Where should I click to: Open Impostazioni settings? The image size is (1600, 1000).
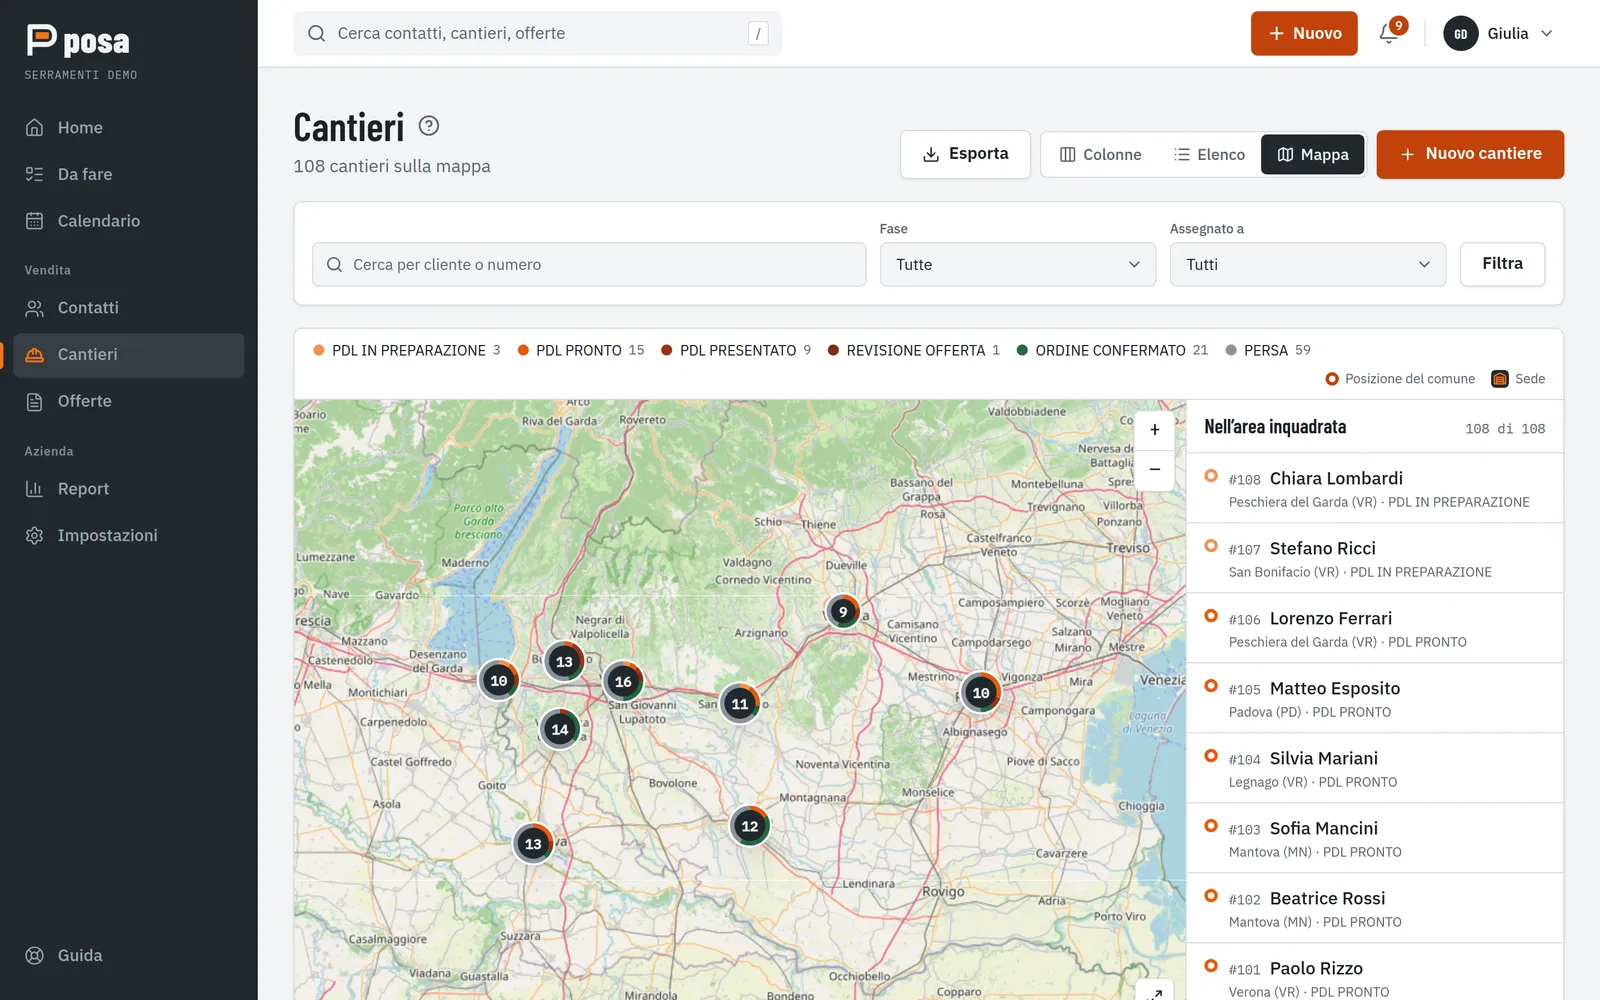point(129,535)
